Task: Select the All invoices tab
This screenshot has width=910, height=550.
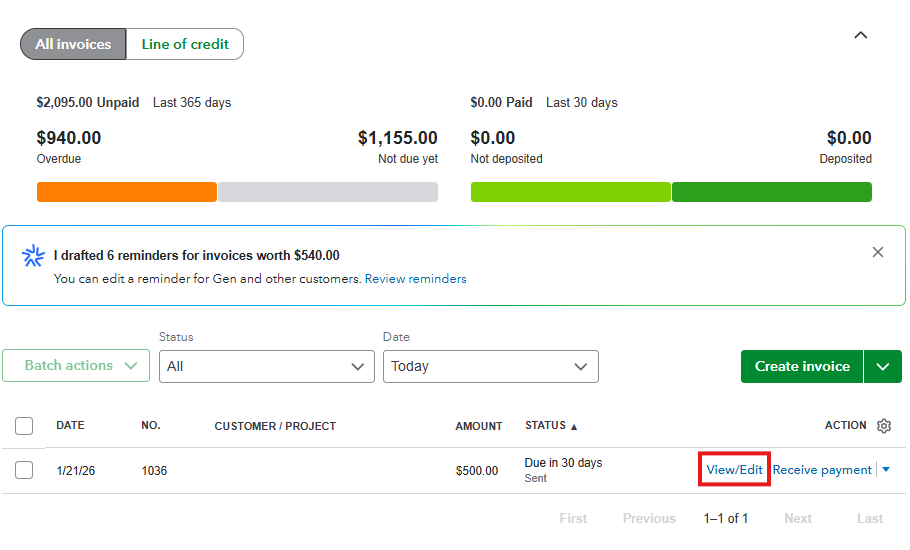Action: pyautogui.click(x=73, y=44)
